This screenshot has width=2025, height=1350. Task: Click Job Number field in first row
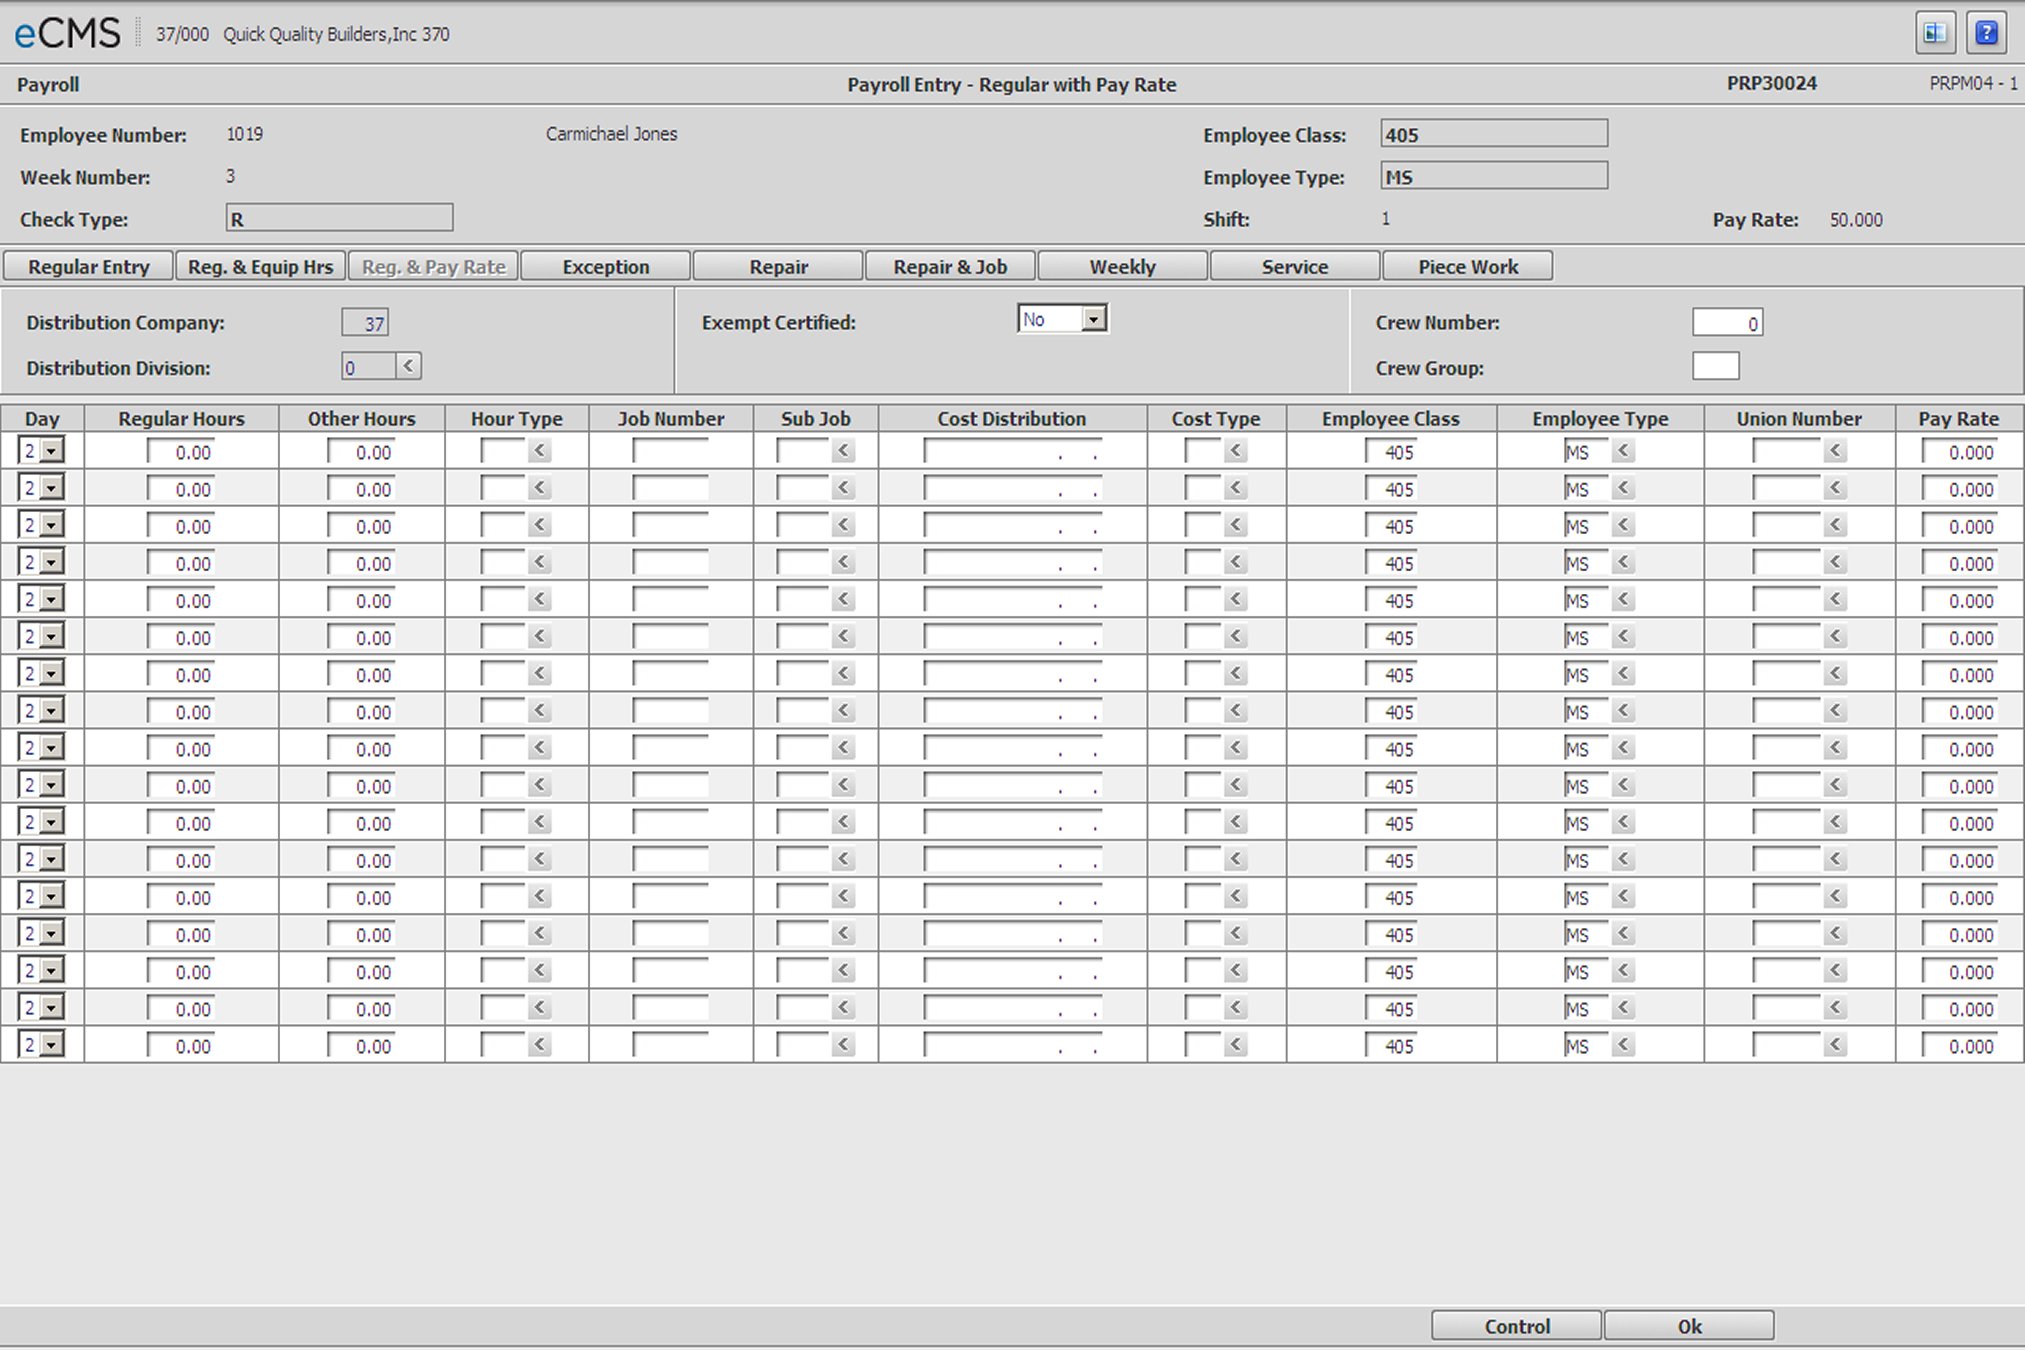[671, 451]
